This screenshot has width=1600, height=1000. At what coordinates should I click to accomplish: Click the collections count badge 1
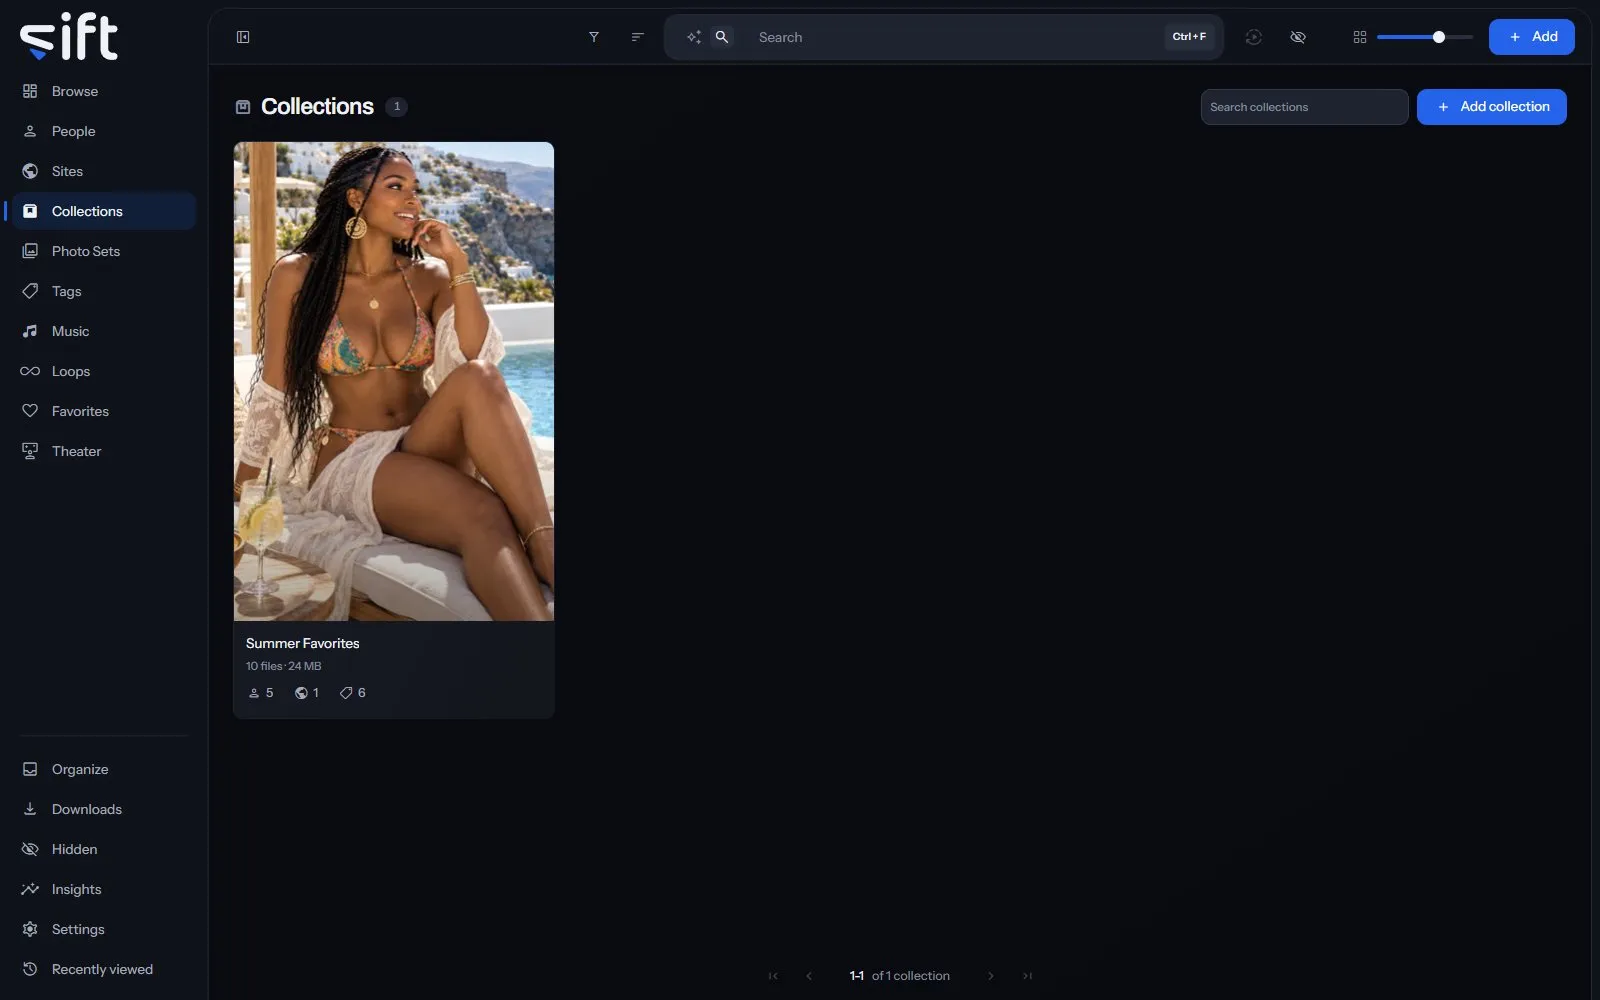tap(397, 106)
